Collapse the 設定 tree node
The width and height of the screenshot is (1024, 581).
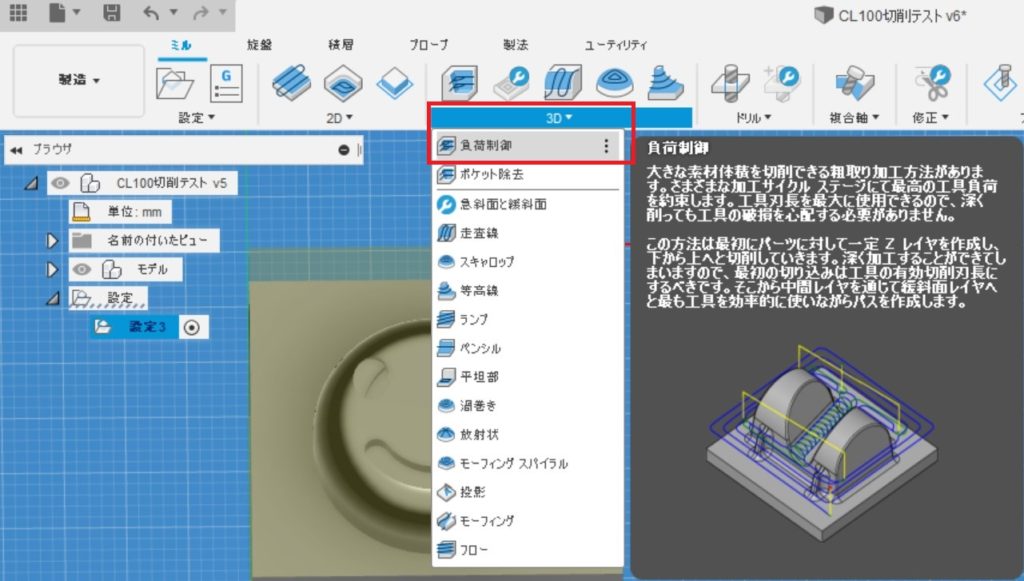(53, 298)
